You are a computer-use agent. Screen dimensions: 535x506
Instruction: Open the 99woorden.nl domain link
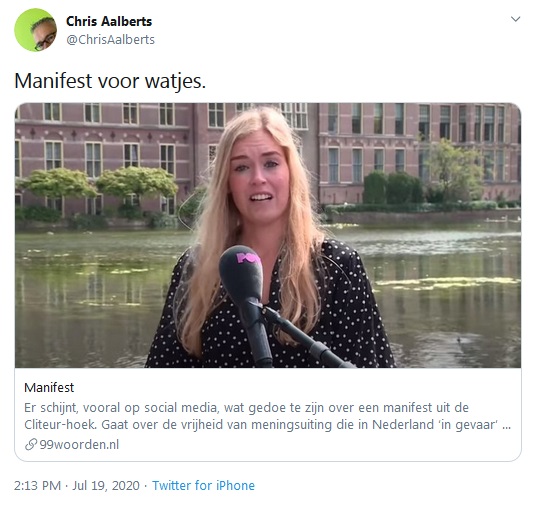pyautogui.click(x=79, y=445)
